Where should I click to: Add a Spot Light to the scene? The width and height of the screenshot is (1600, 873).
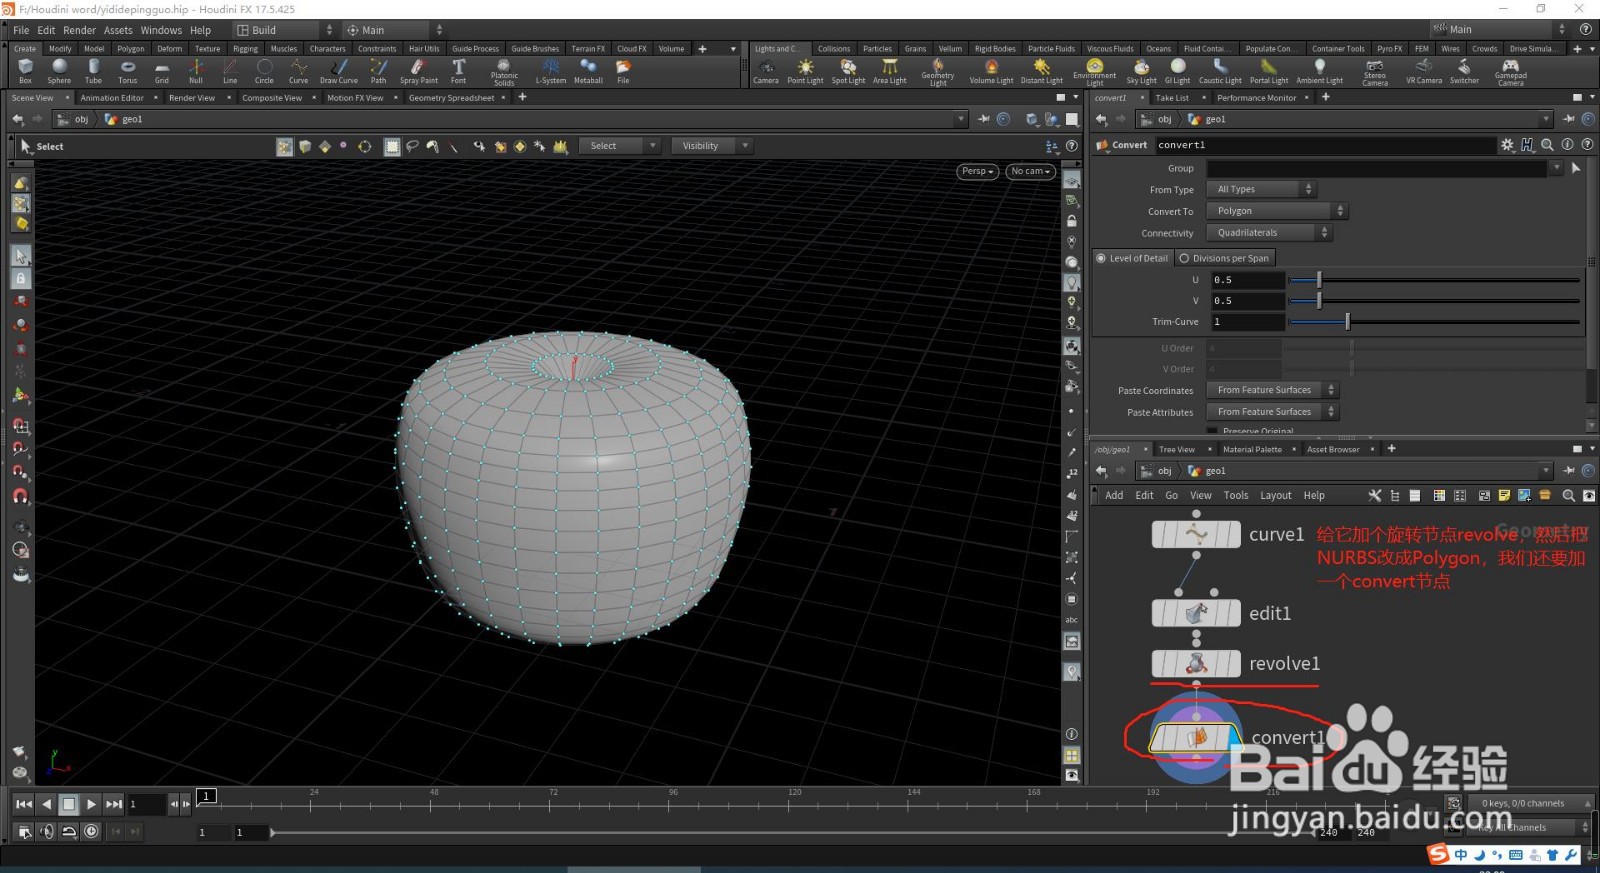point(848,71)
